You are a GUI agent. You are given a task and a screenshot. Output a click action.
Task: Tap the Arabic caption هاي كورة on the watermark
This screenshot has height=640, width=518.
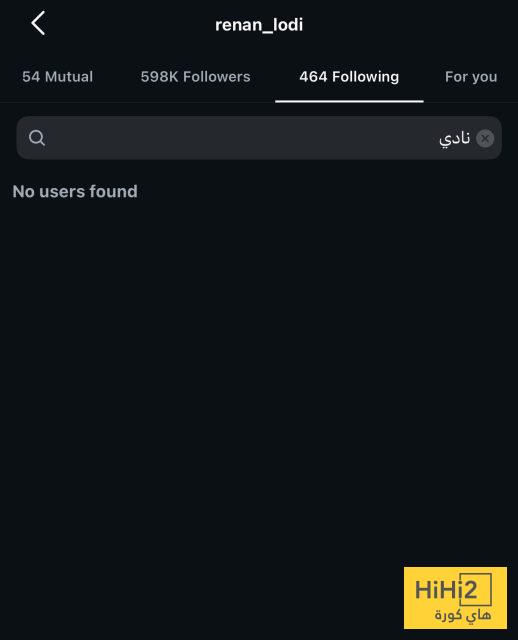(462, 615)
